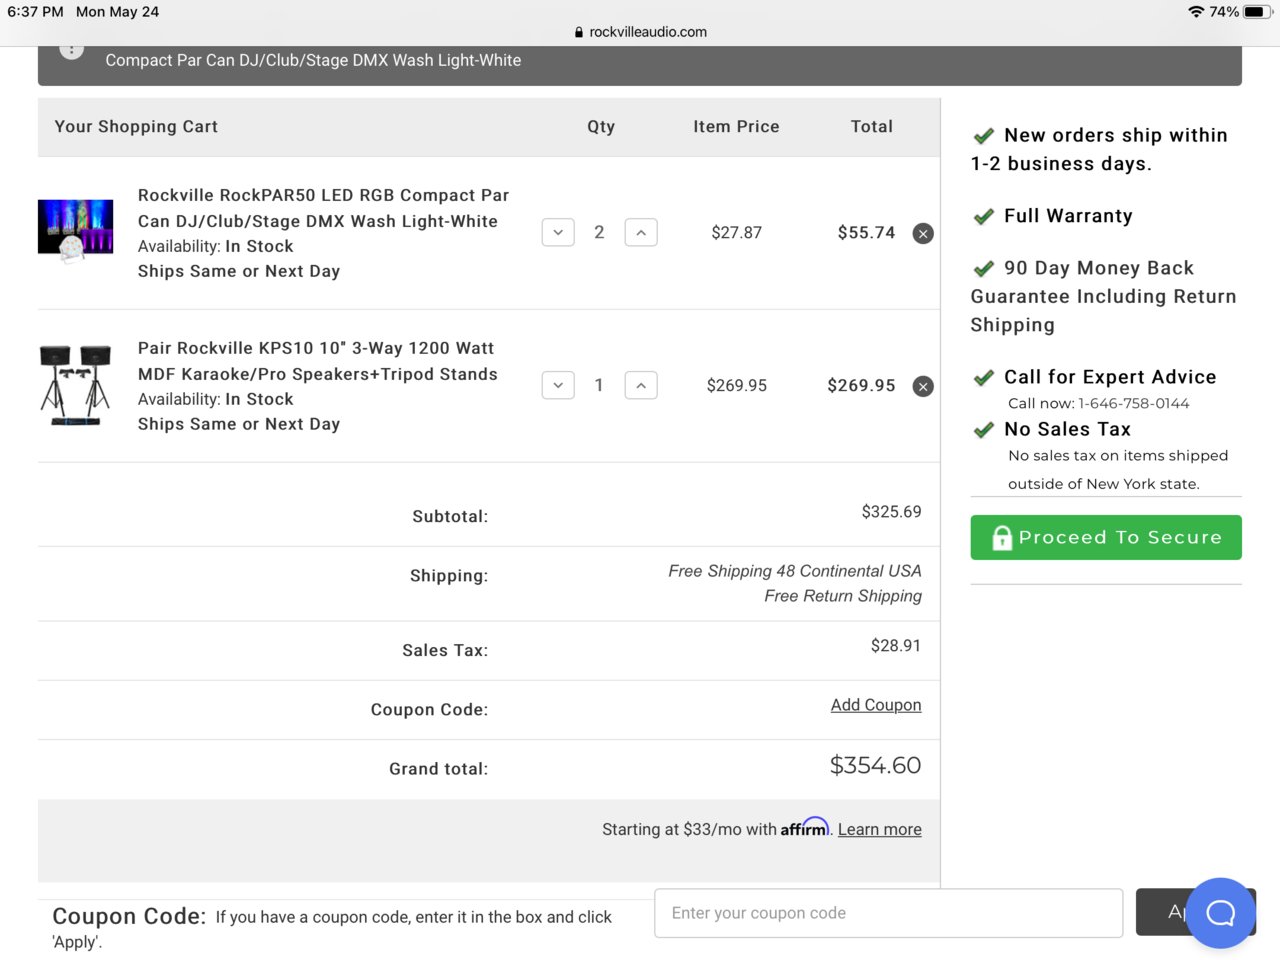Click the $27.87 item price
Image resolution: width=1280 pixels, height=960 pixels.
737,233
